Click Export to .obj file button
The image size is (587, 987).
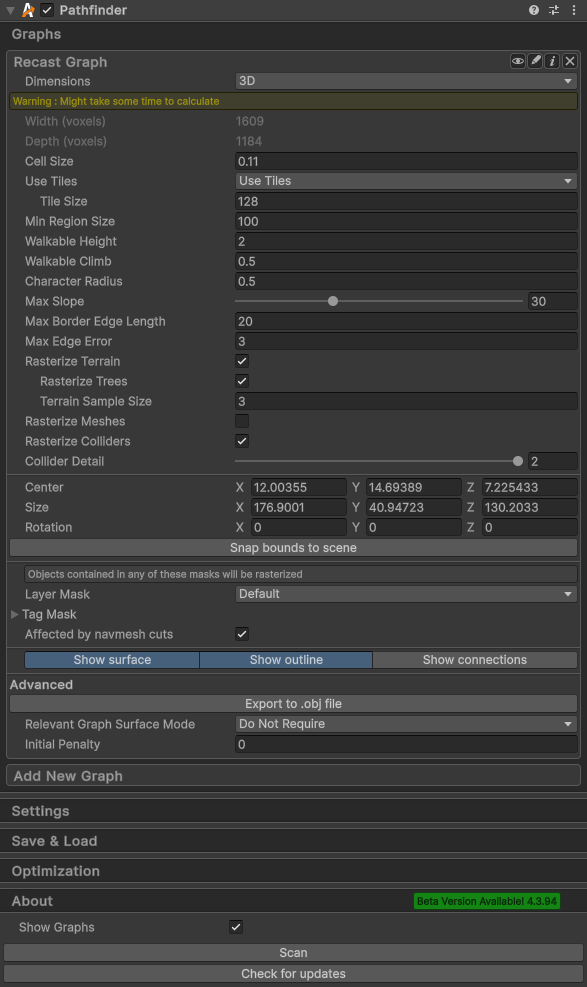pos(293,704)
